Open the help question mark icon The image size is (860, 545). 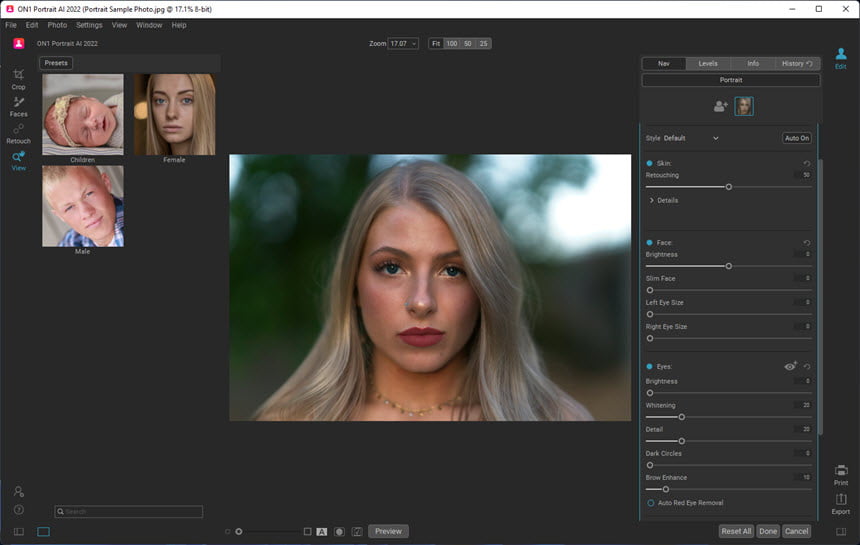click(19, 510)
